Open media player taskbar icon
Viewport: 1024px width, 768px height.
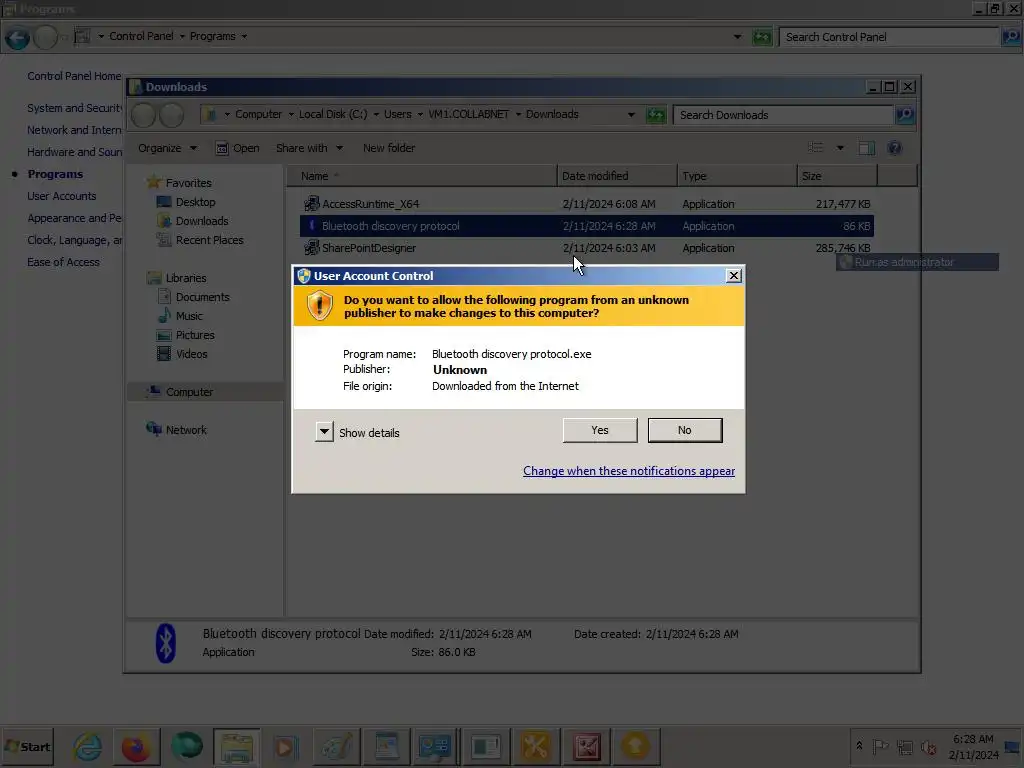tap(285, 746)
